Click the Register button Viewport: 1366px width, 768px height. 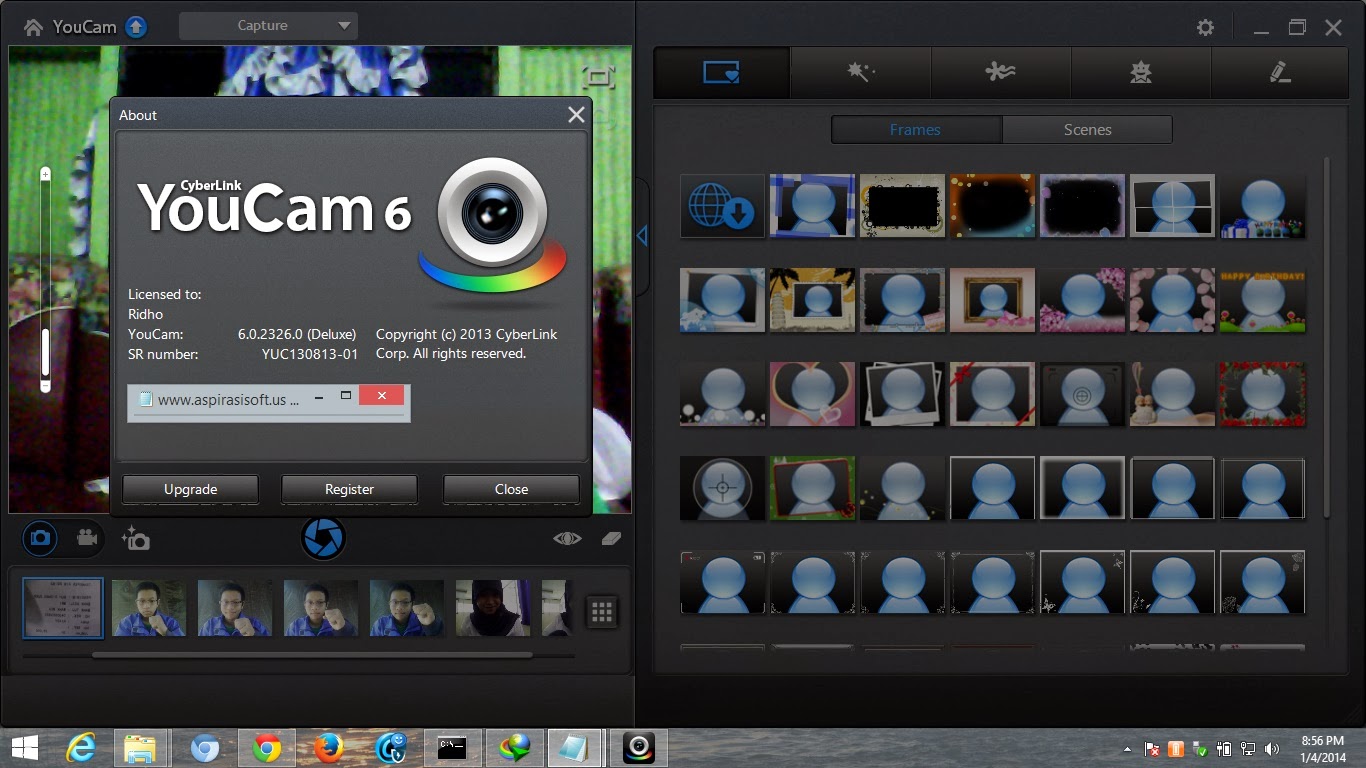(x=349, y=489)
